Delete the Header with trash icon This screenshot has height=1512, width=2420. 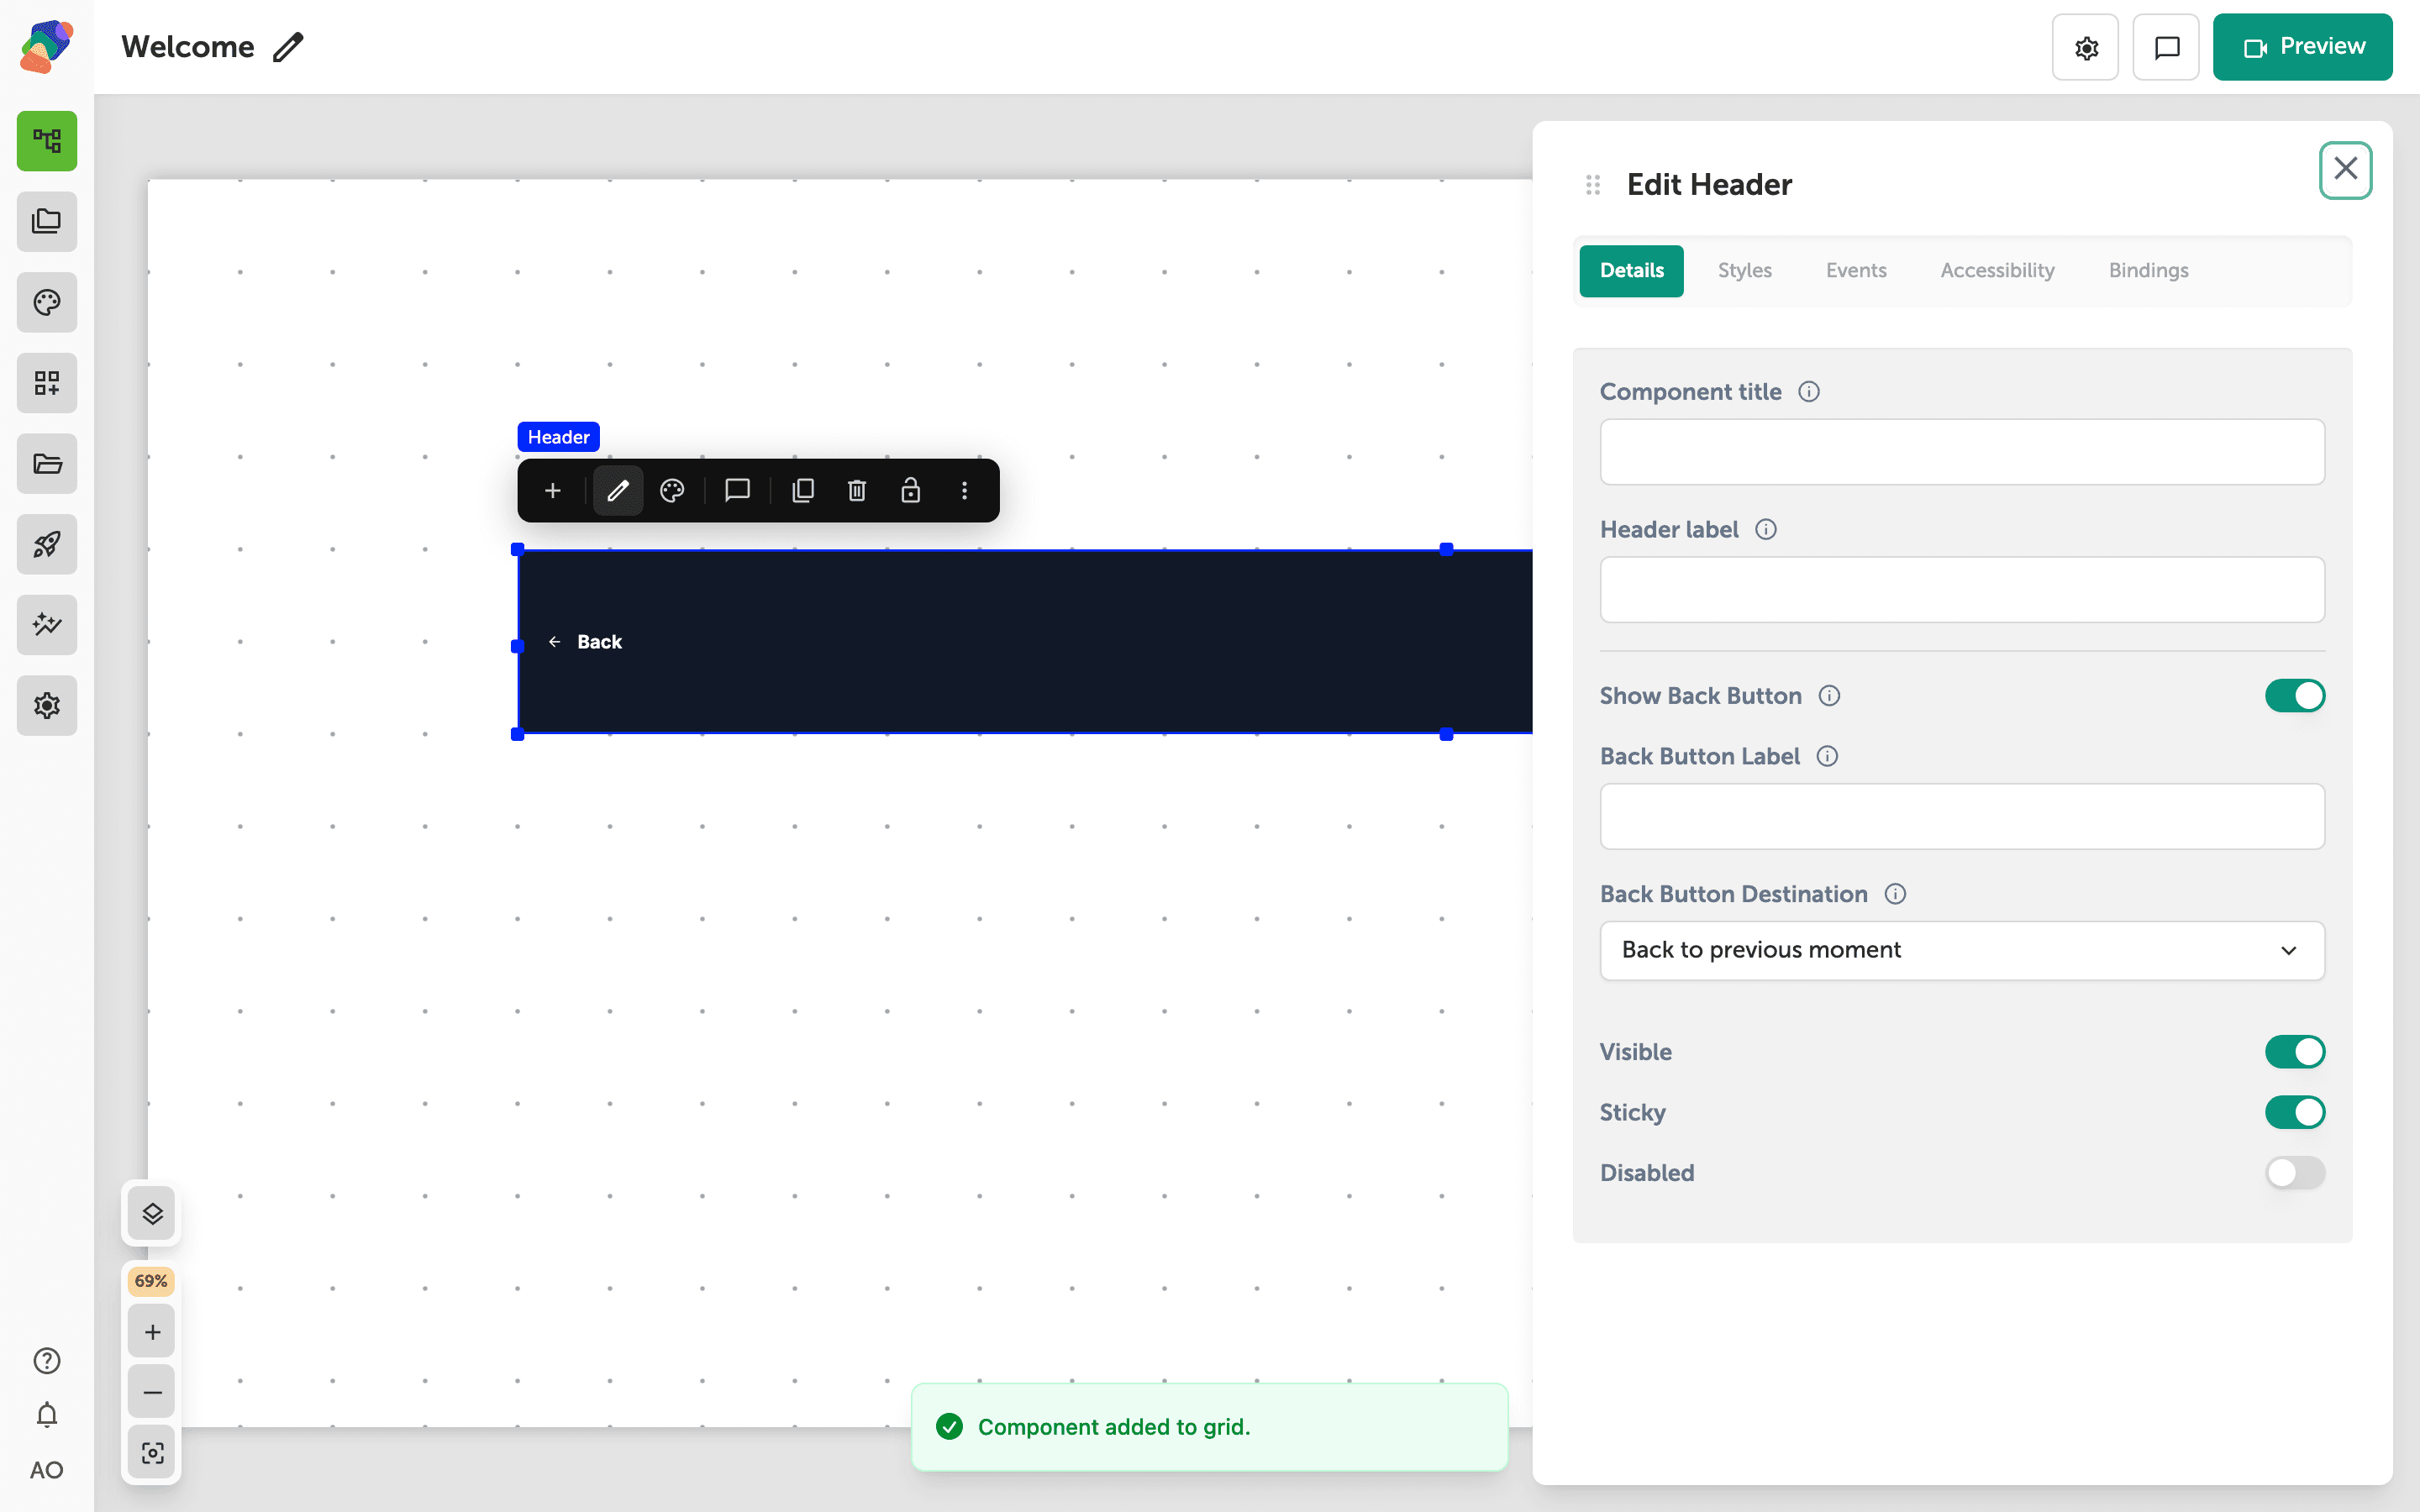click(857, 490)
